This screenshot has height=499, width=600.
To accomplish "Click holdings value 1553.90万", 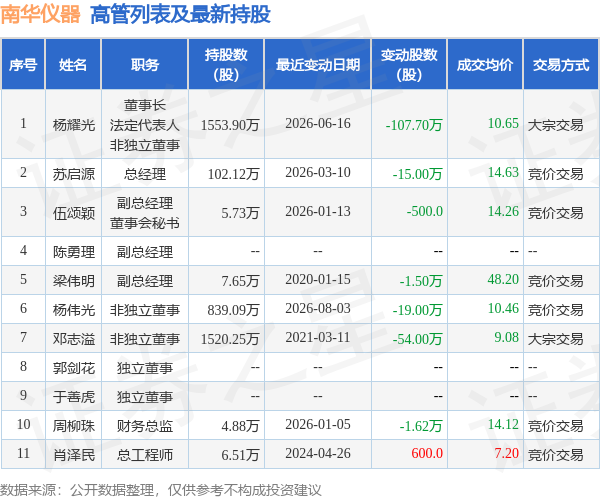I will coord(230,125).
